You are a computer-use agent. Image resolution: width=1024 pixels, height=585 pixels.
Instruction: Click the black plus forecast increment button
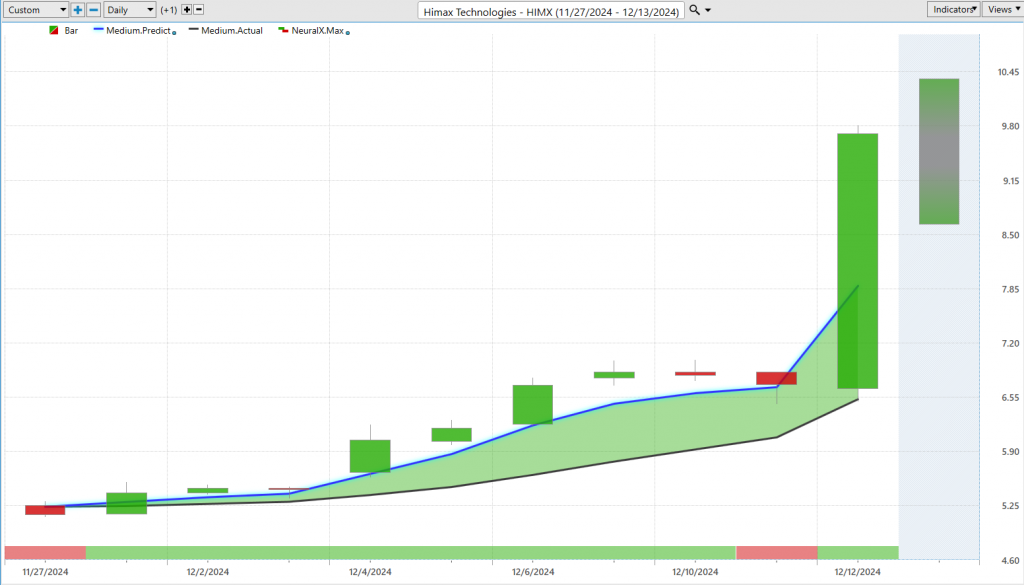click(187, 10)
